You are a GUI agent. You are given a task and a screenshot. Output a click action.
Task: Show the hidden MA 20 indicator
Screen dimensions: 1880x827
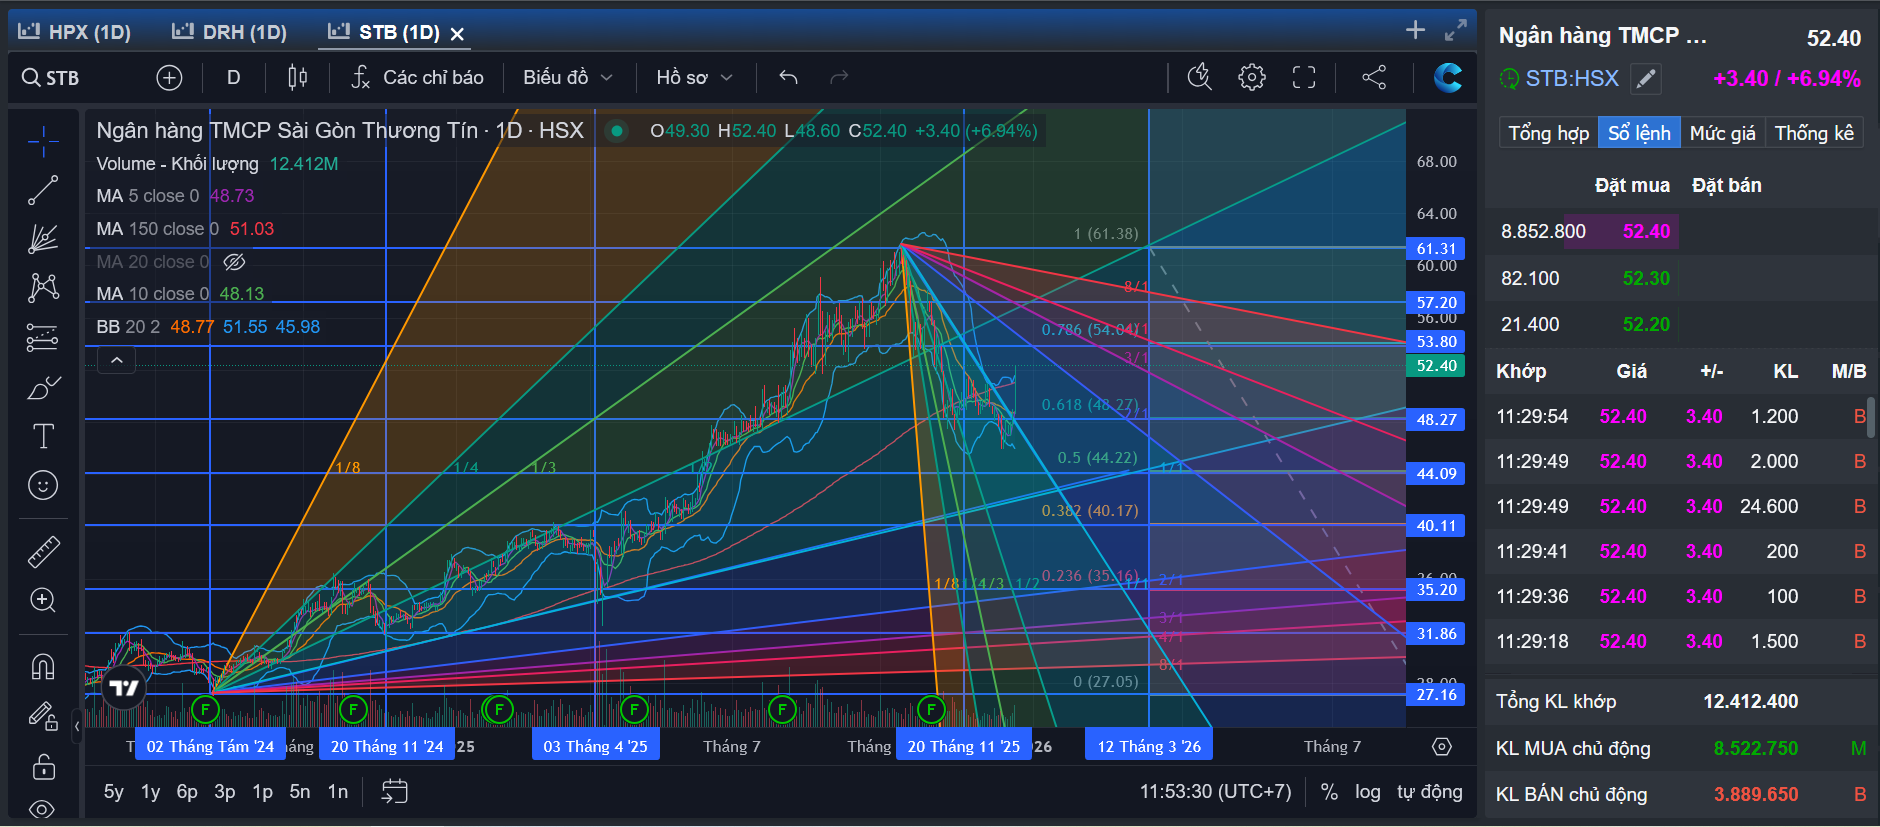pyautogui.click(x=234, y=262)
